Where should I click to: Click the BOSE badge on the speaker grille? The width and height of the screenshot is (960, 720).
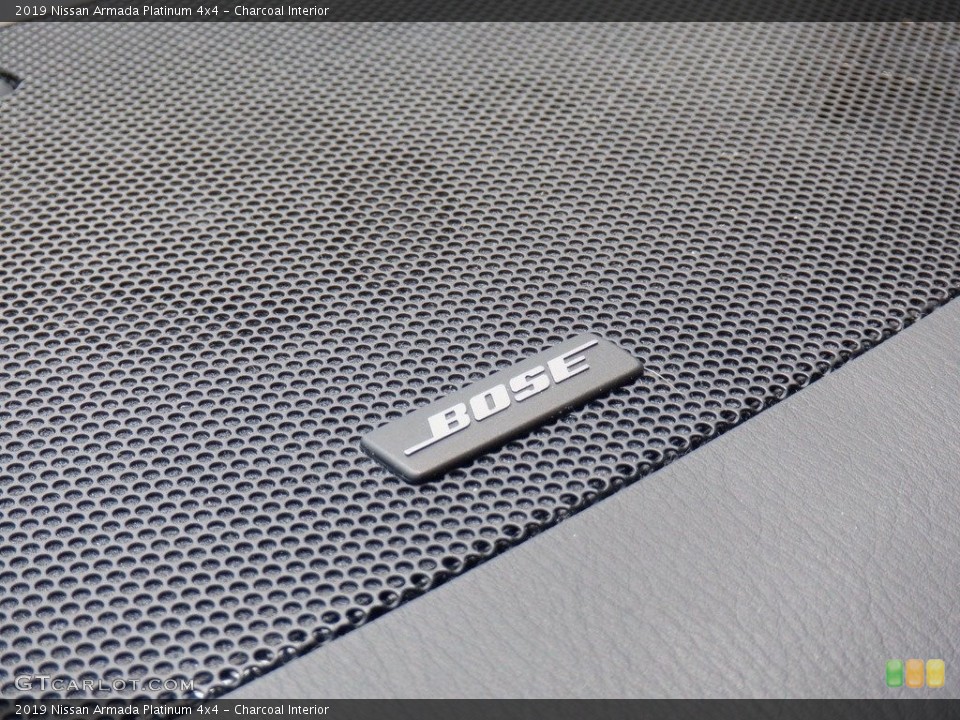[501, 408]
